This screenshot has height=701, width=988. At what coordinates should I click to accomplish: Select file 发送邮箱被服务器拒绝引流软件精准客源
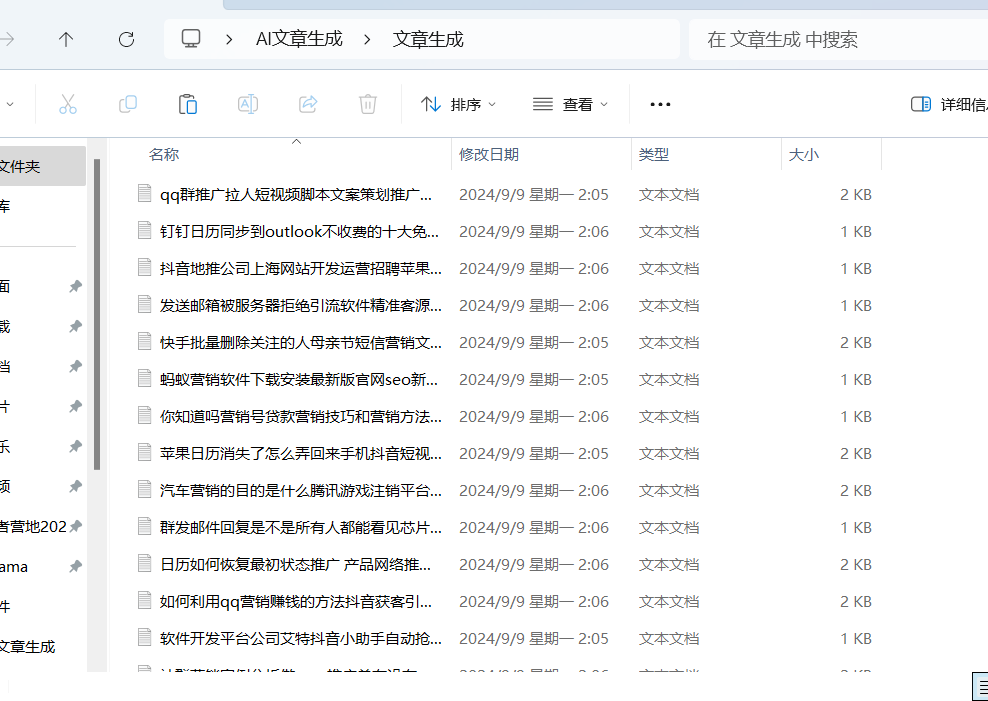coord(301,305)
